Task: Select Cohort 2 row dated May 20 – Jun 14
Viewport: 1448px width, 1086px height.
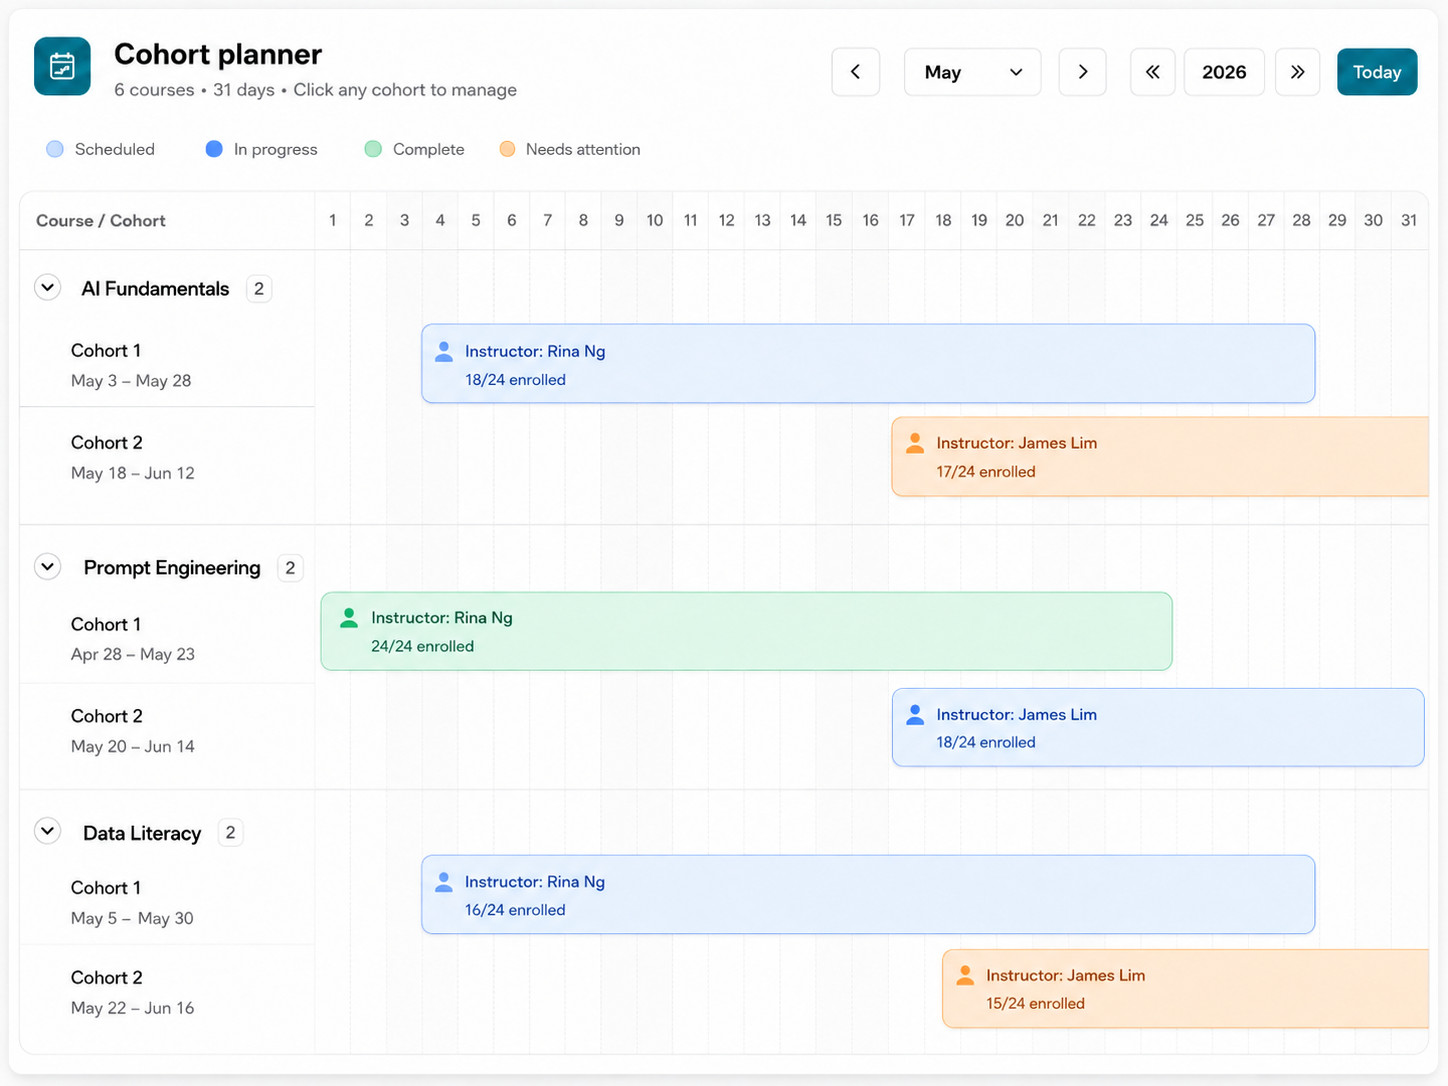Action: [167, 730]
